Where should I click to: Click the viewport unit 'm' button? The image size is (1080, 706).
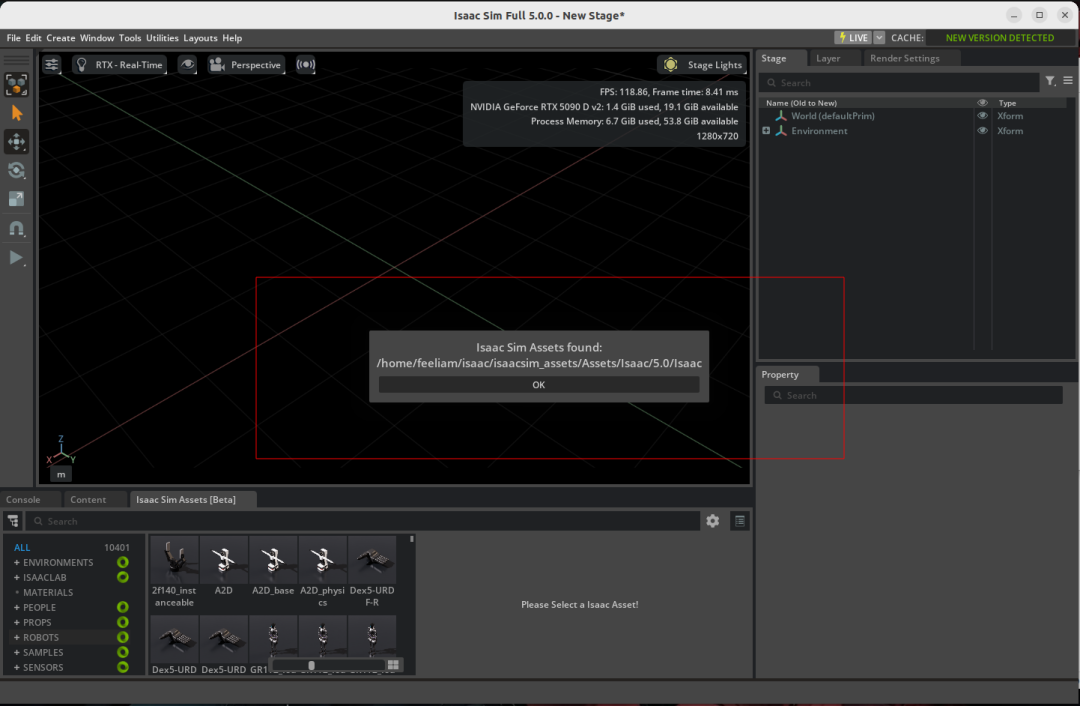coord(61,474)
